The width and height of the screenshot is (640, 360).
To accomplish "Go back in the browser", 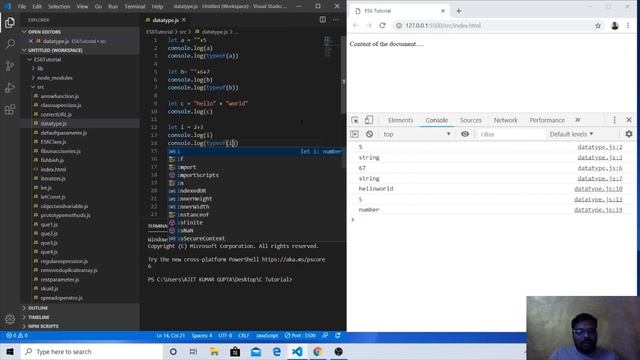I will (356, 25).
